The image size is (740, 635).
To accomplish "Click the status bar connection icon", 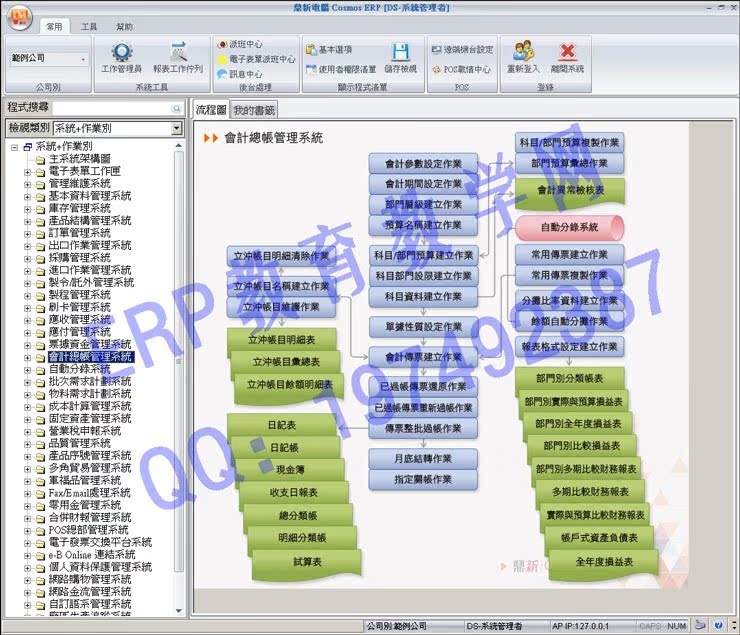I will [x=700, y=626].
